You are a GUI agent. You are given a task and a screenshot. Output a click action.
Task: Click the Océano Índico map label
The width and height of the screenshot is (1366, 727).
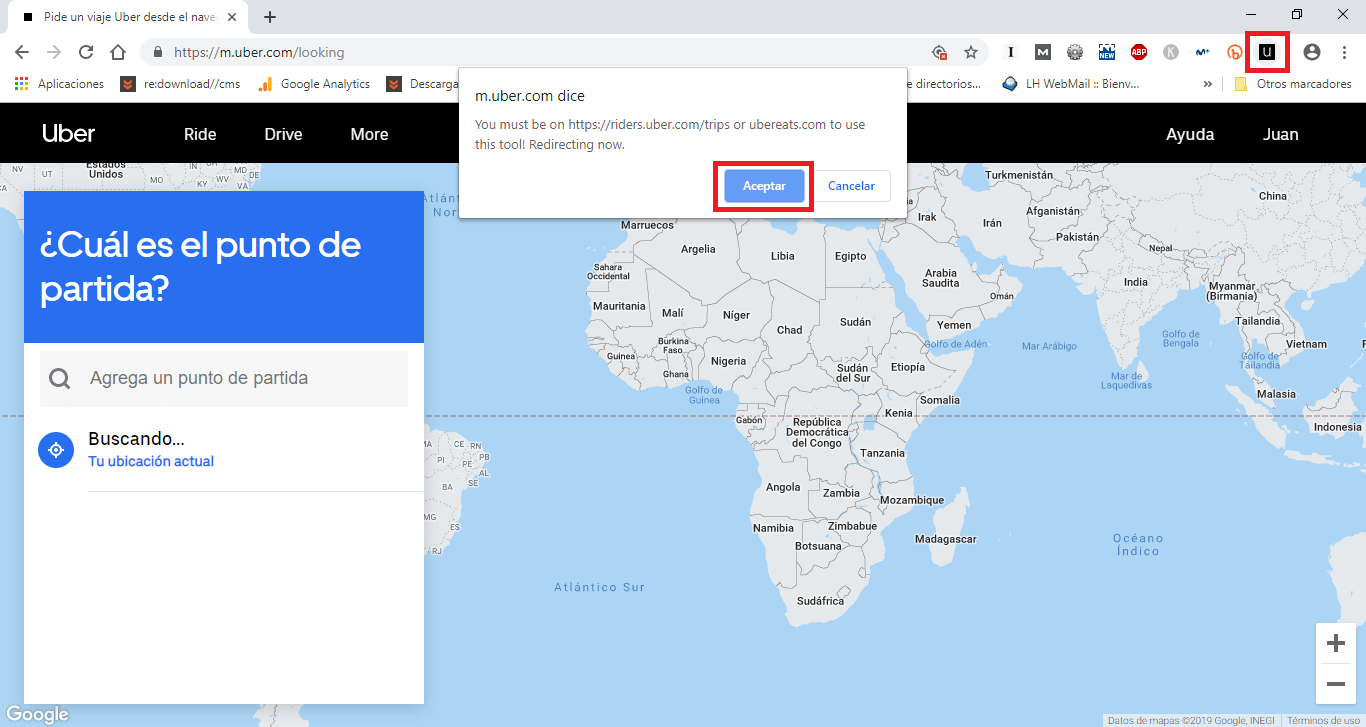point(1138,544)
